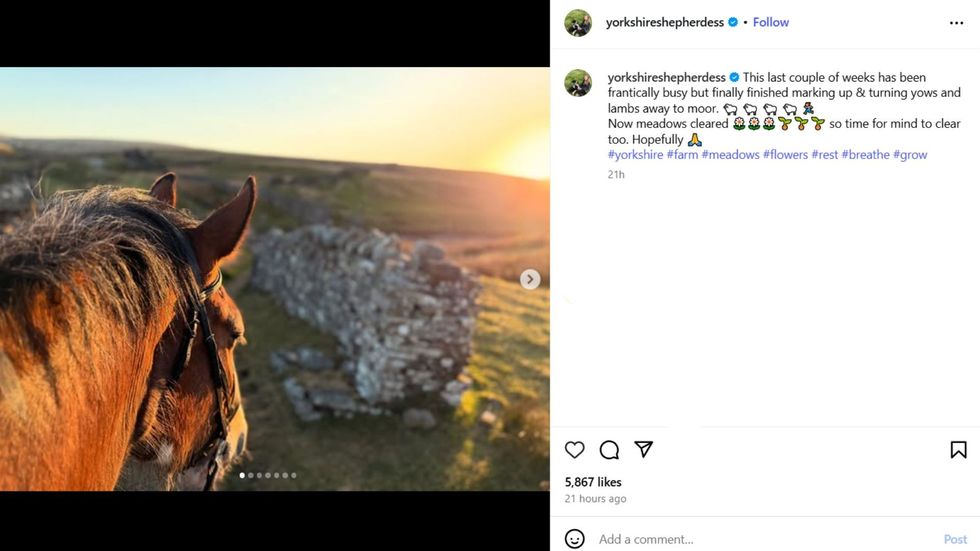Click the Post comment button
Image resolution: width=980 pixels, height=551 pixels.
955,539
